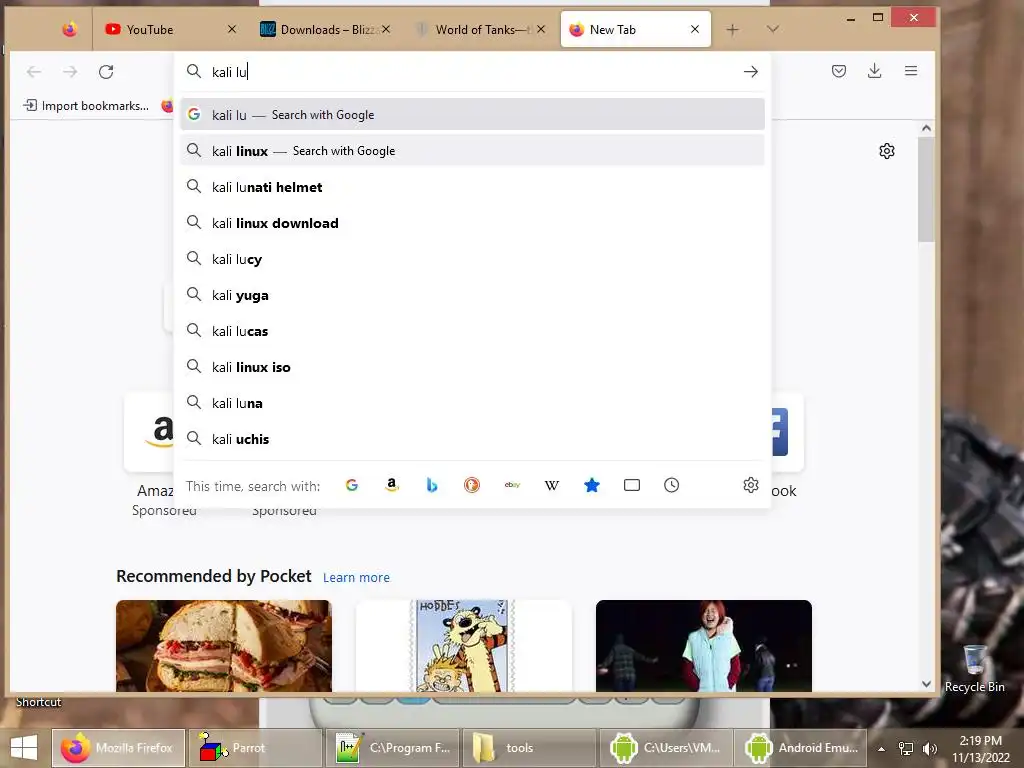Choose the "kali lucy" suggestion
The width and height of the screenshot is (1024, 768).
(x=472, y=259)
